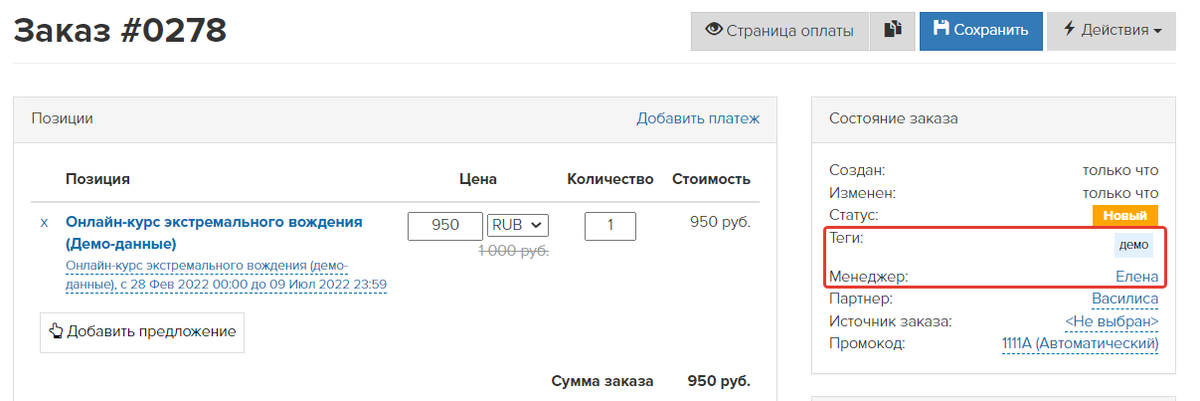Select order source <Не выбран>
This screenshot has height=401, width=1200.
click(x=1112, y=321)
